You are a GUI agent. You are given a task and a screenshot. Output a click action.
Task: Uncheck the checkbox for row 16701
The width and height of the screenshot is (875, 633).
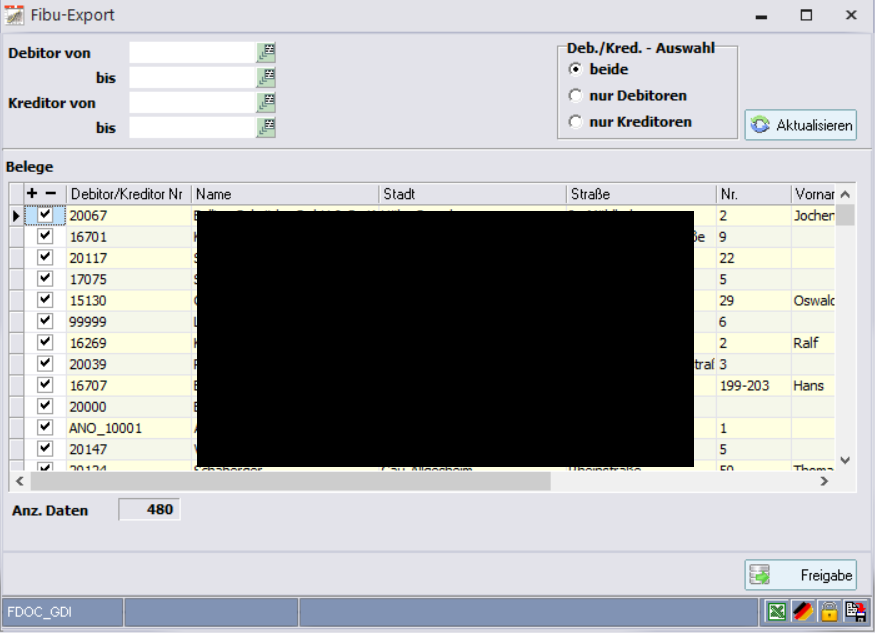tap(45, 237)
